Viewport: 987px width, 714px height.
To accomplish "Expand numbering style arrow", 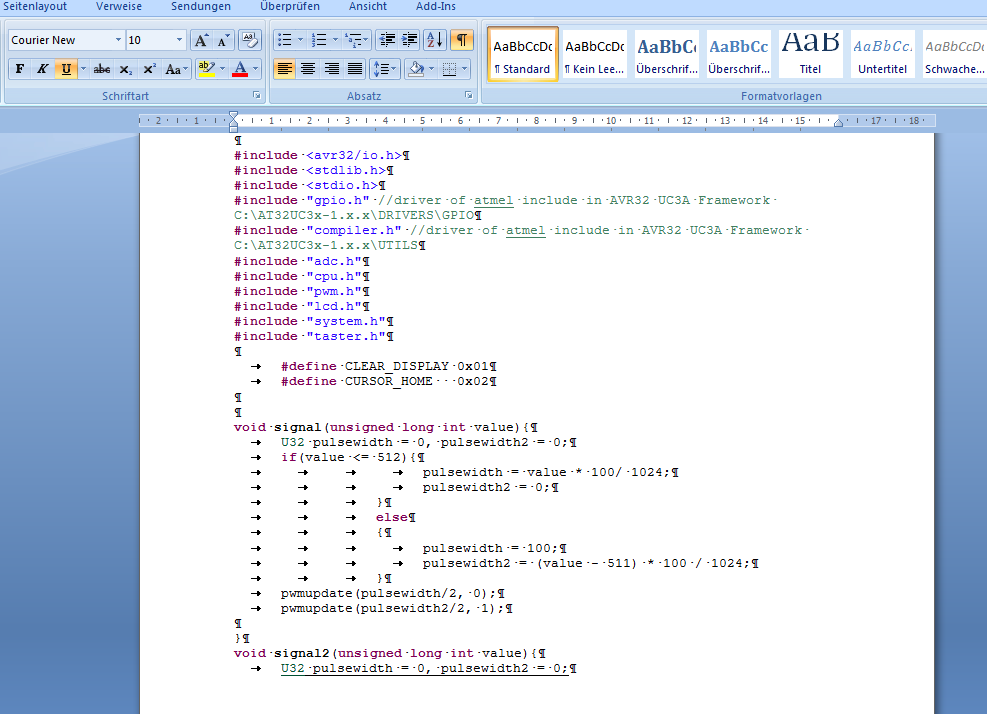I will coord(335,40).
